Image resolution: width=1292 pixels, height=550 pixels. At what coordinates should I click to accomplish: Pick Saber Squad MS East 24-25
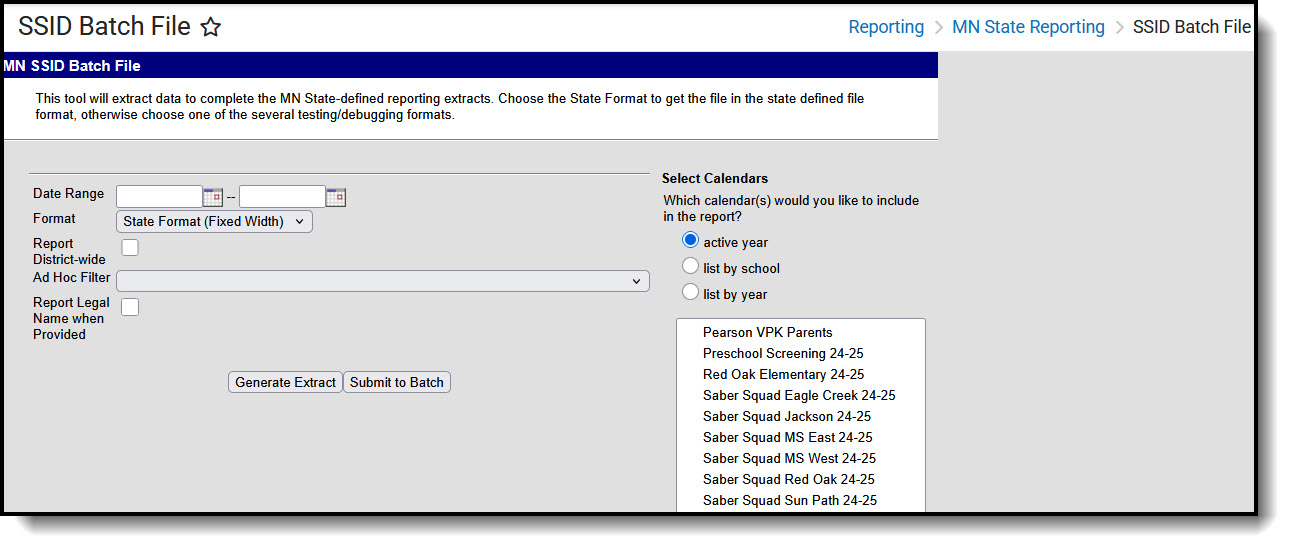(x=787, y=437)
